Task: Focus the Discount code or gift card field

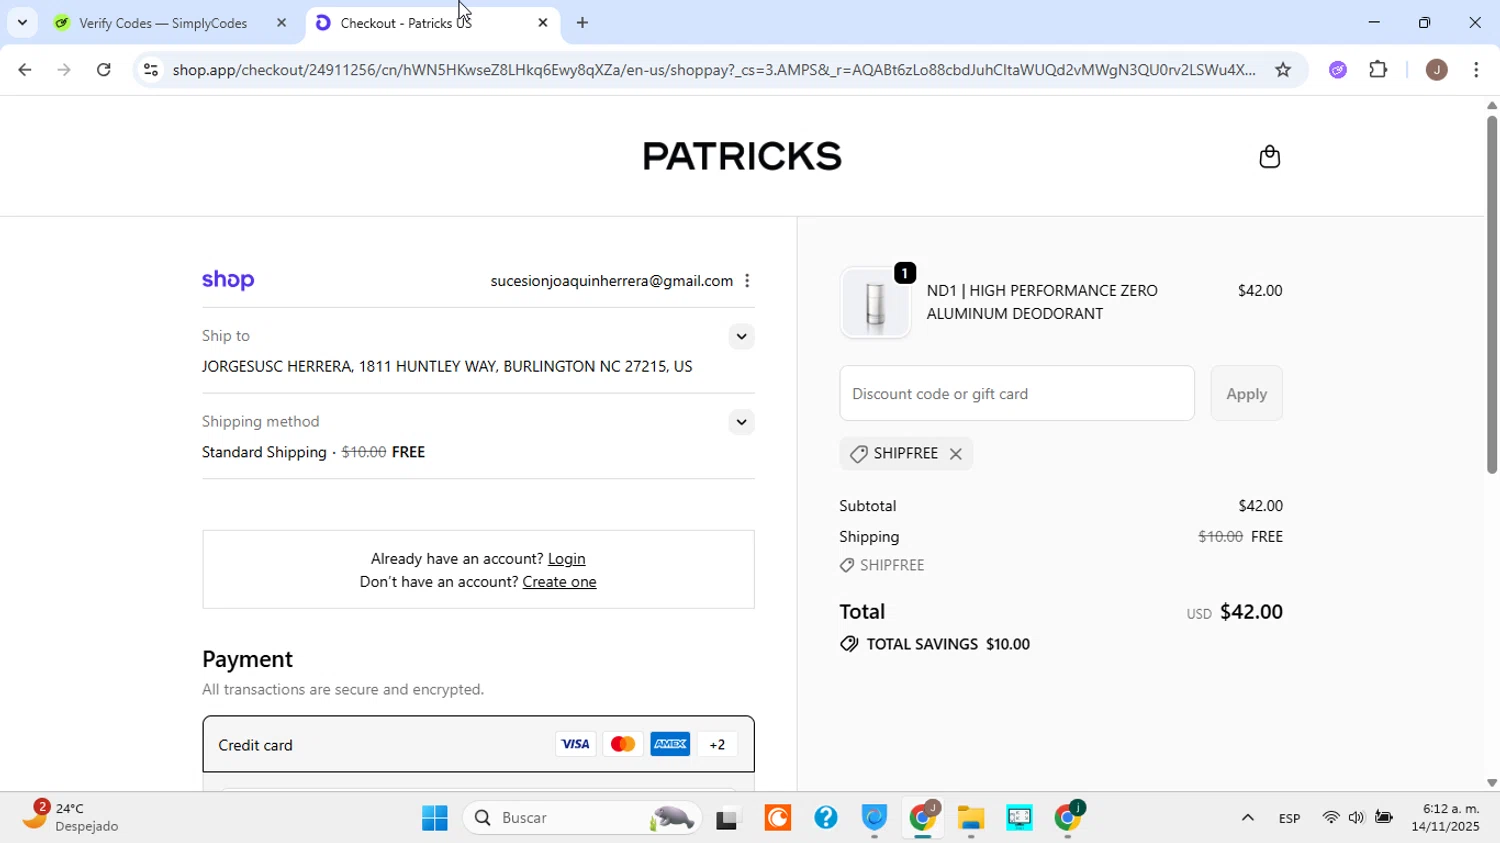Action: click(x=1017, y=394)
